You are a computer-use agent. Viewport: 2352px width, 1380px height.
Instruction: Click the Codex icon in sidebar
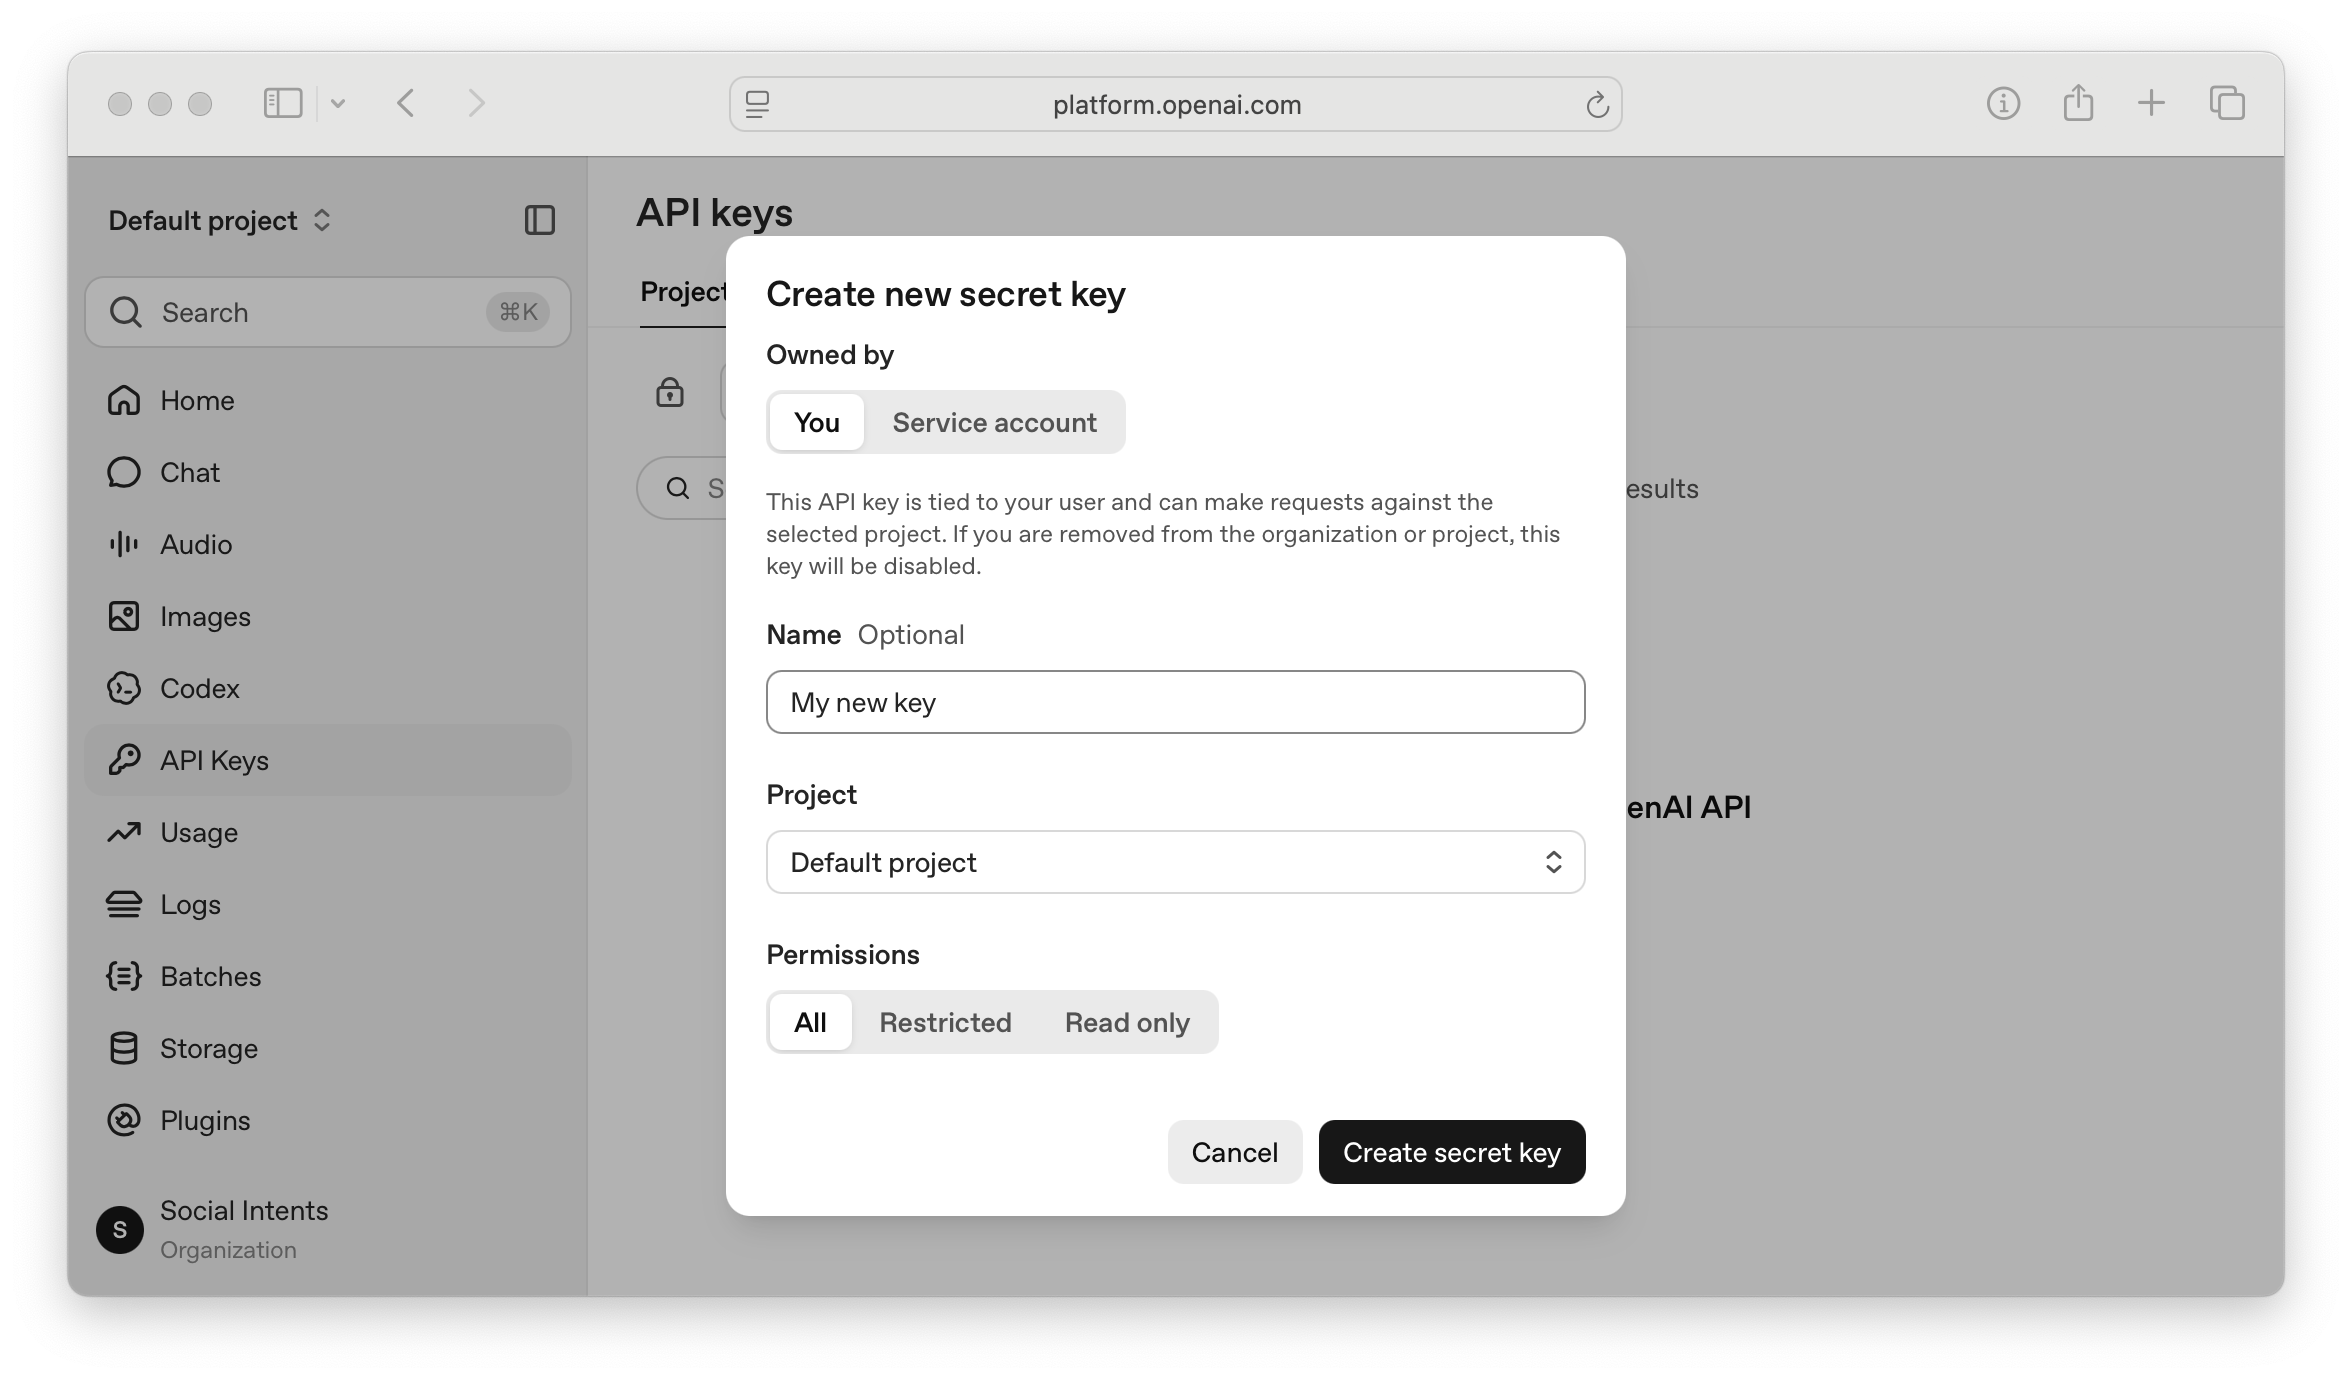[124, 688]
